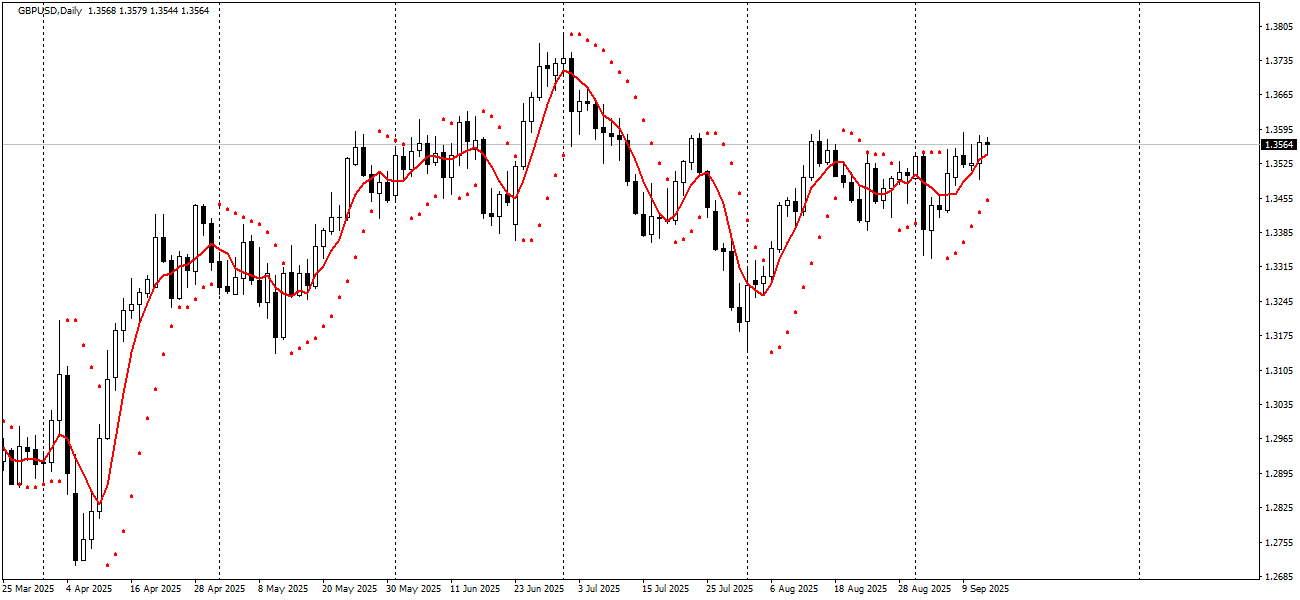Click the 1.3735 price axis label
The image size is (1300, 600).
(1277, 61)
